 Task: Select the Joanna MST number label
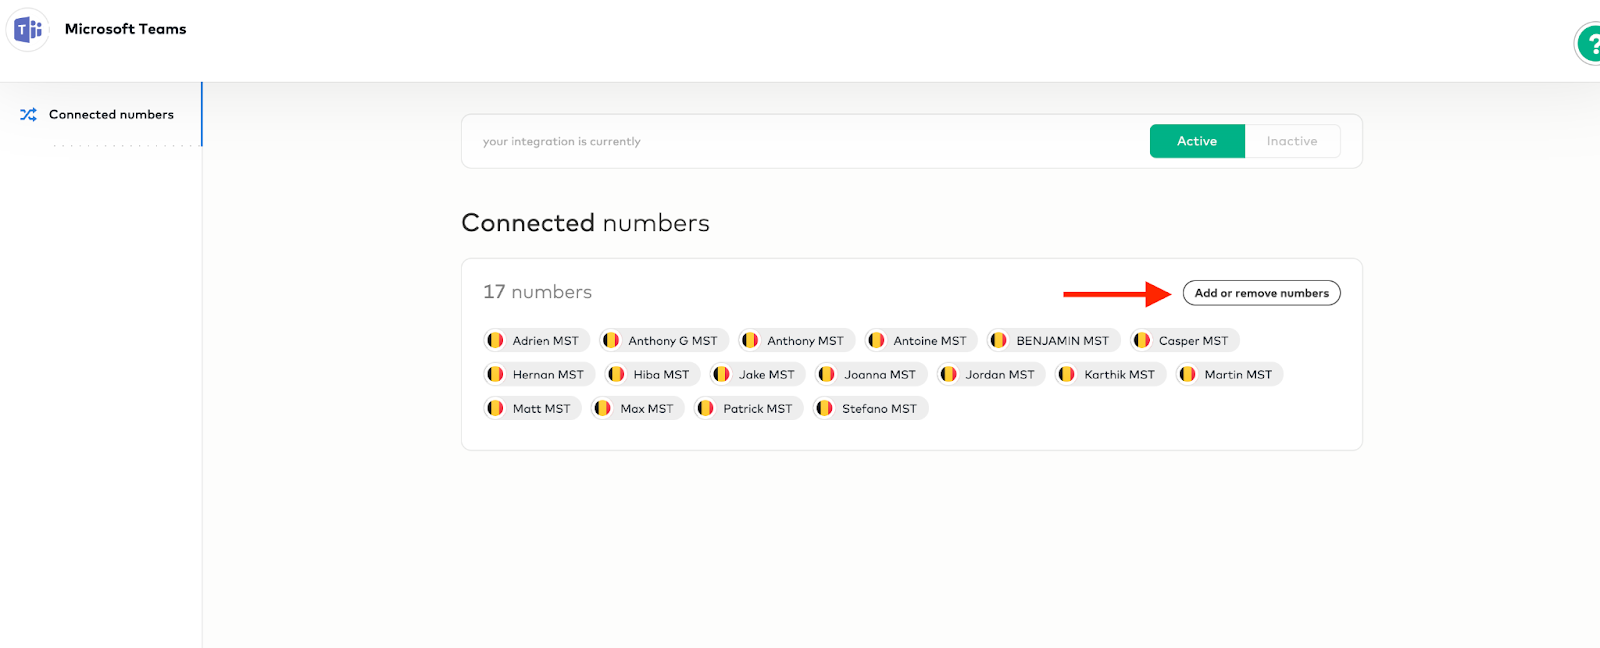[880, 375]
